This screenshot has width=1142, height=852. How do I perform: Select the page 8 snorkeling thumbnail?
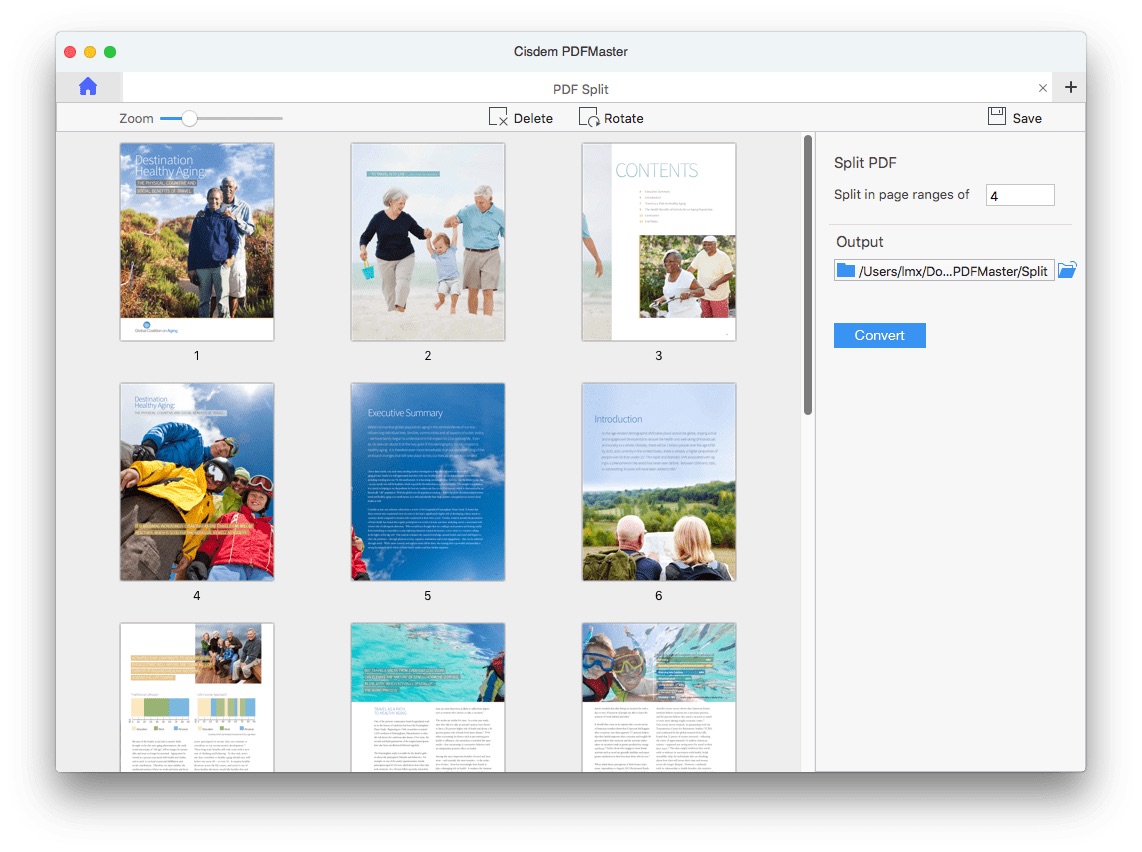tap(427, 696)
